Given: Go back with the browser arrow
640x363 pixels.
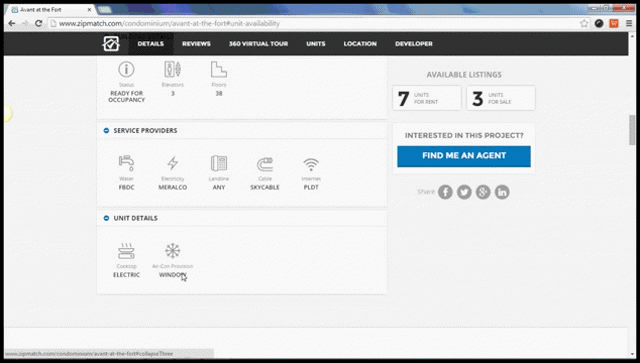Looking at the screenshot, I should [11, 23].
